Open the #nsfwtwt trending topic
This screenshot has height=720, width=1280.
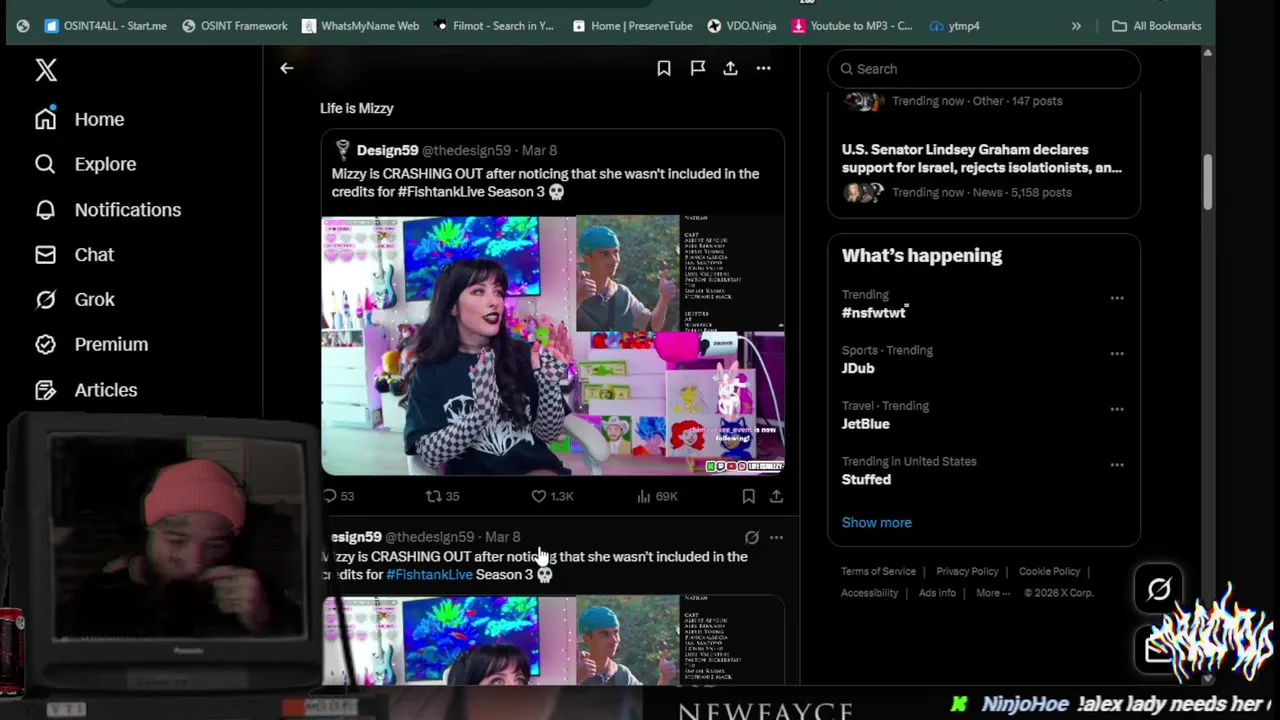[x=874, y=313]
